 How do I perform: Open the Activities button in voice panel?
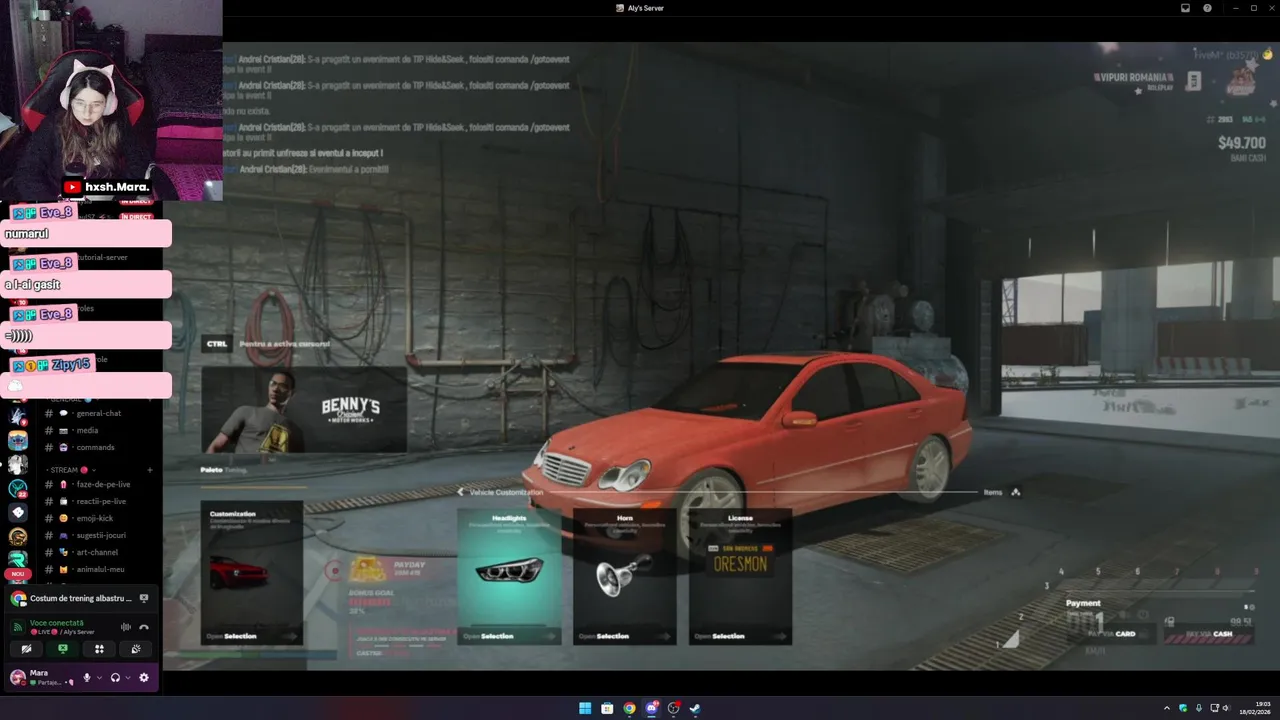[99, 649]
